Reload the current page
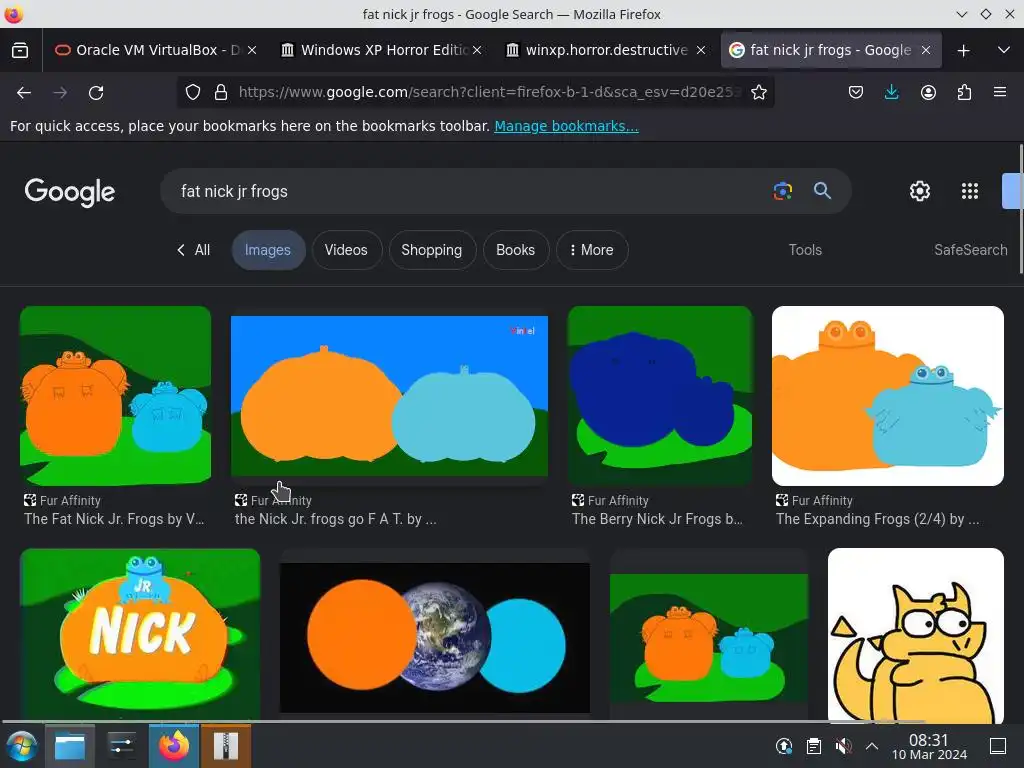Image resolution: width=1024 pixels, height=768 pixels. click(x=96, y=93)
